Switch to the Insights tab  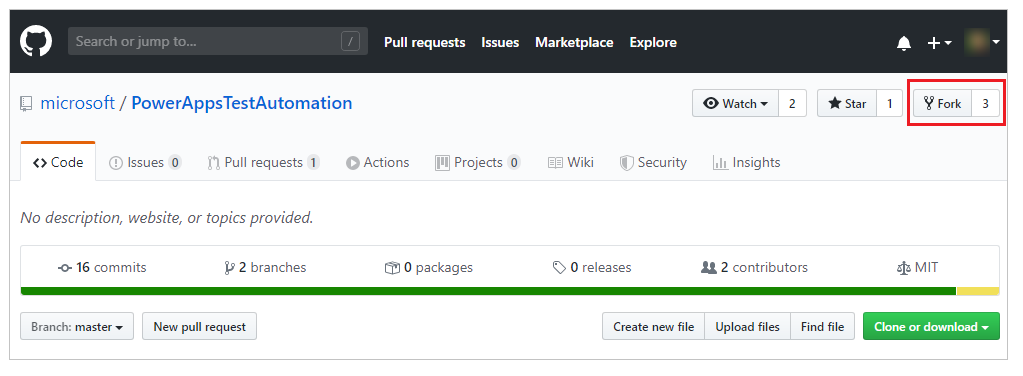pos(746,163)
